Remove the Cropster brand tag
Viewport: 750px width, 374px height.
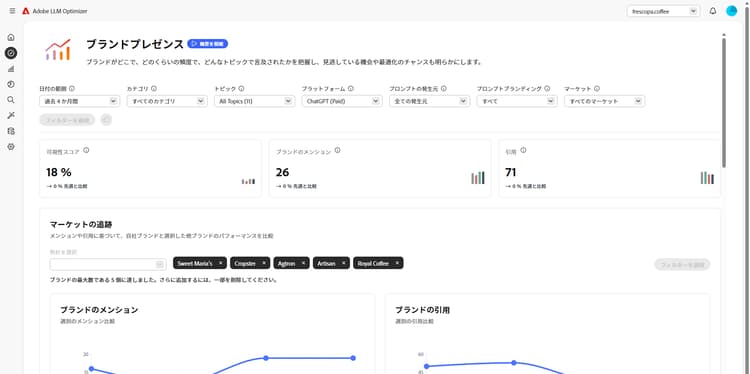pyautogui.click(x=264, y=263)
